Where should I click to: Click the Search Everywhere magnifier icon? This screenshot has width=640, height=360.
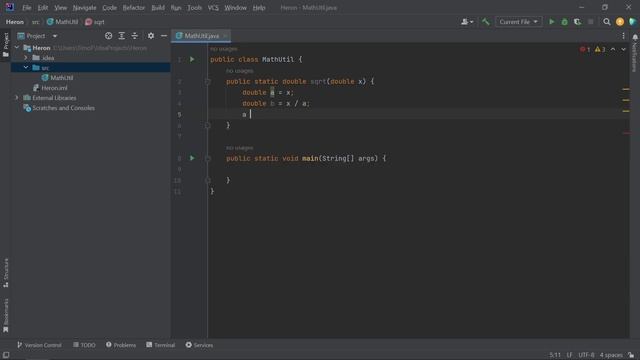click(x=607, y=22)
